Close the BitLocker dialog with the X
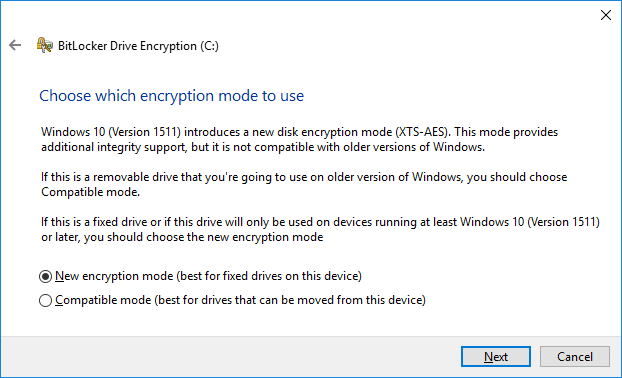Image resolution: width=622 pixels, height=378 pixels. click(605, 15)
